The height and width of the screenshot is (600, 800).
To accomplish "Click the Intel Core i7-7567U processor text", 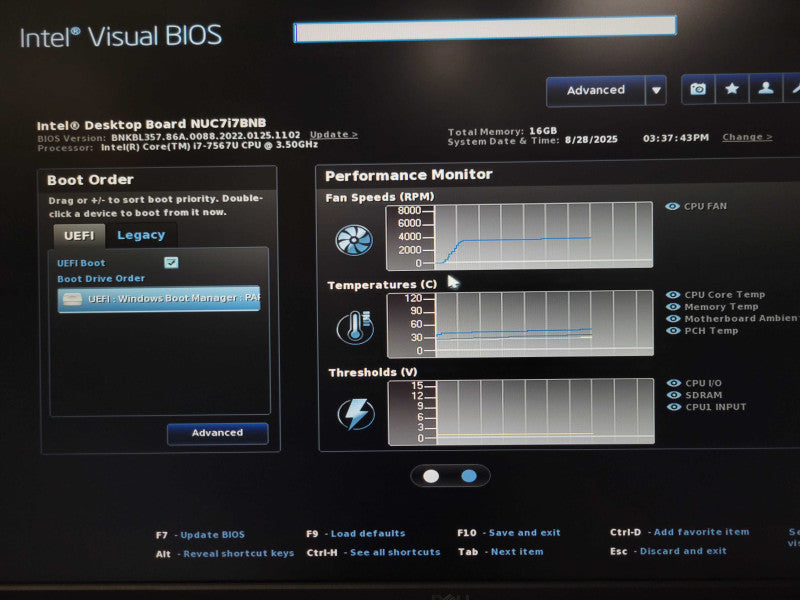I will (x=209, y=146).
